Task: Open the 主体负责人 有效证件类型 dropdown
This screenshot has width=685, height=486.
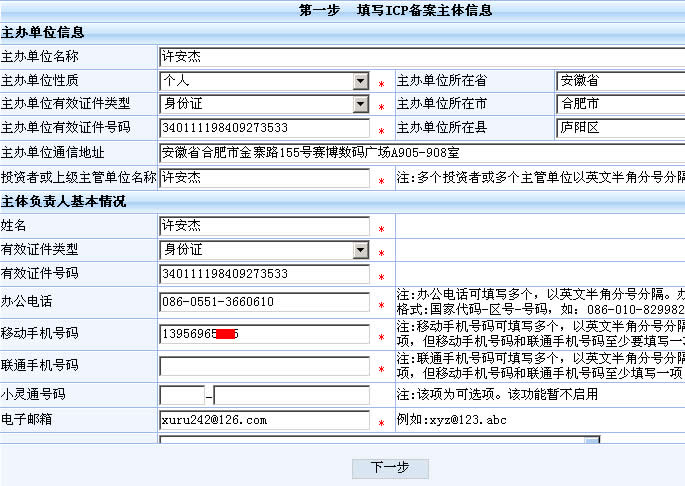Action: pos(264,250)
